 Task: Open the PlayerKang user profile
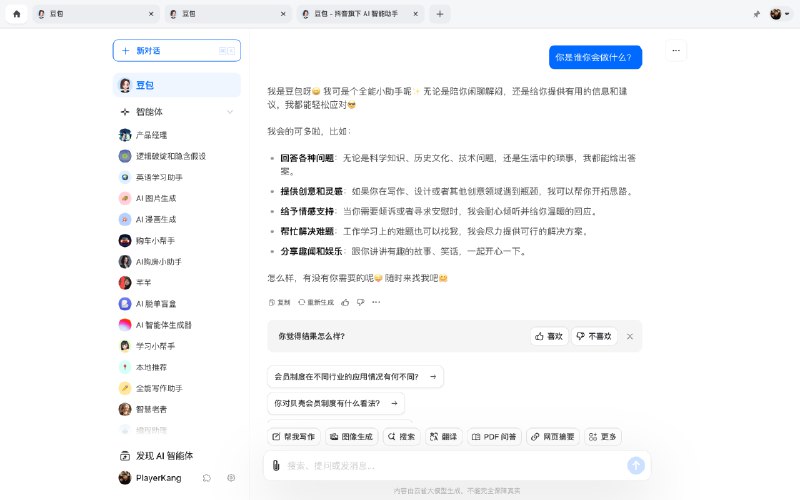coord(151,478)
